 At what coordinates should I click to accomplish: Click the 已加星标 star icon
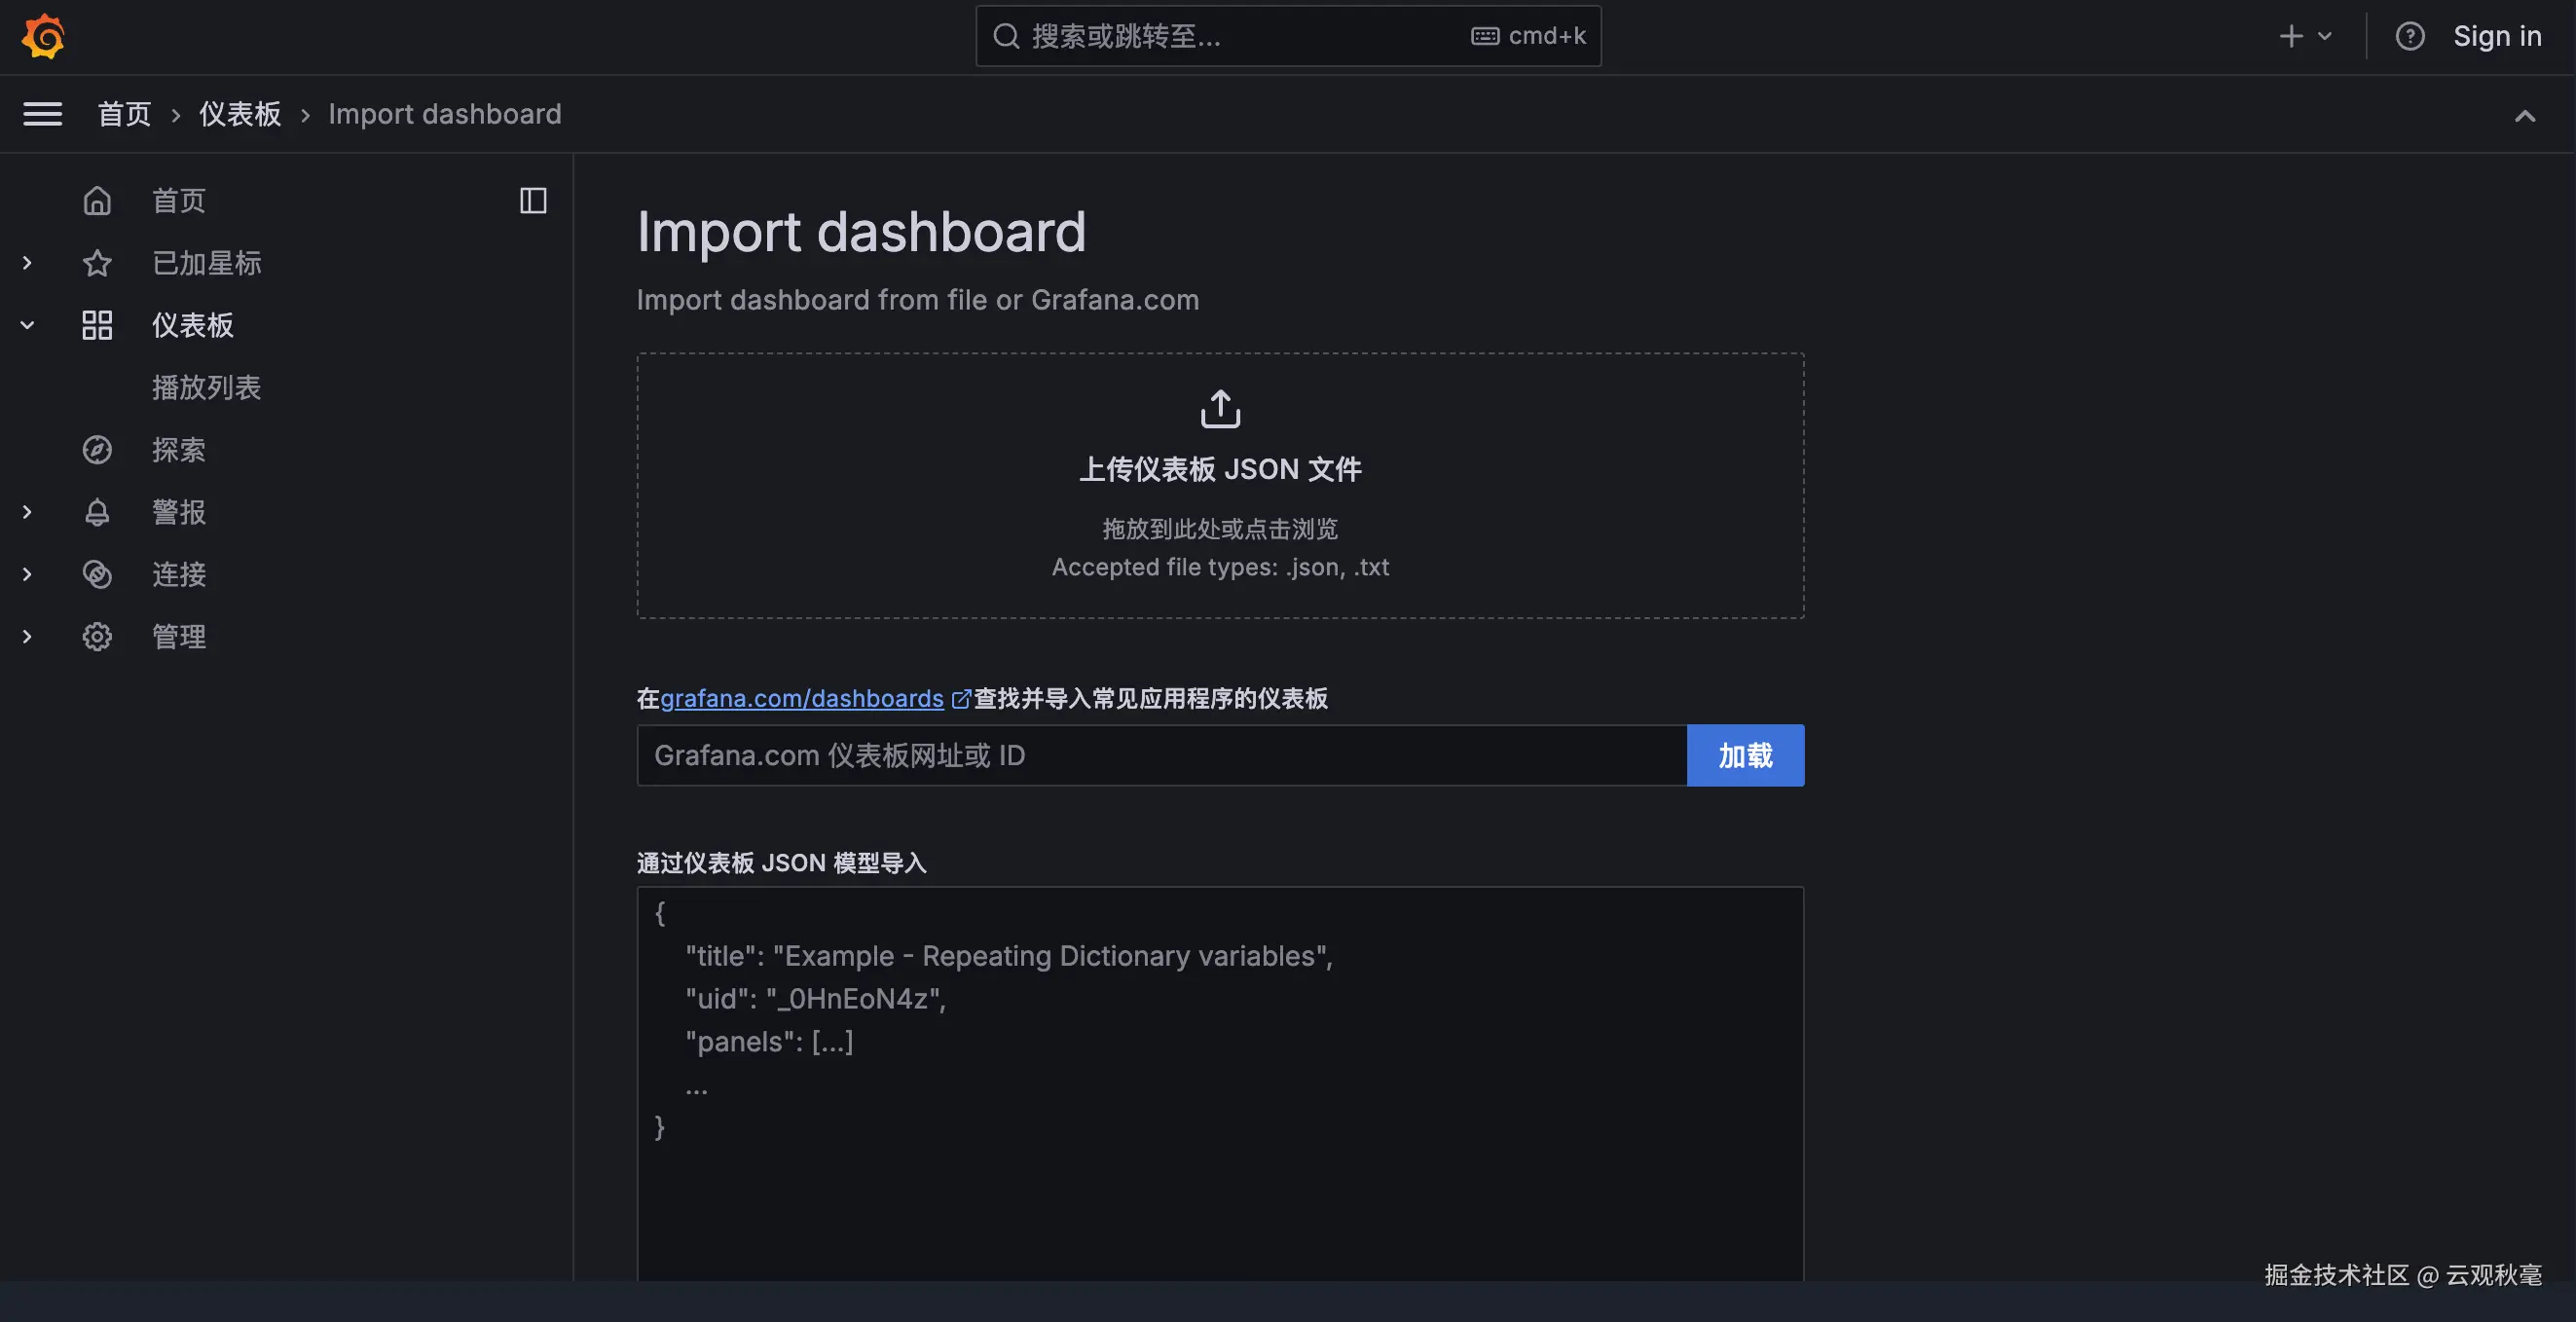[97, 263]
